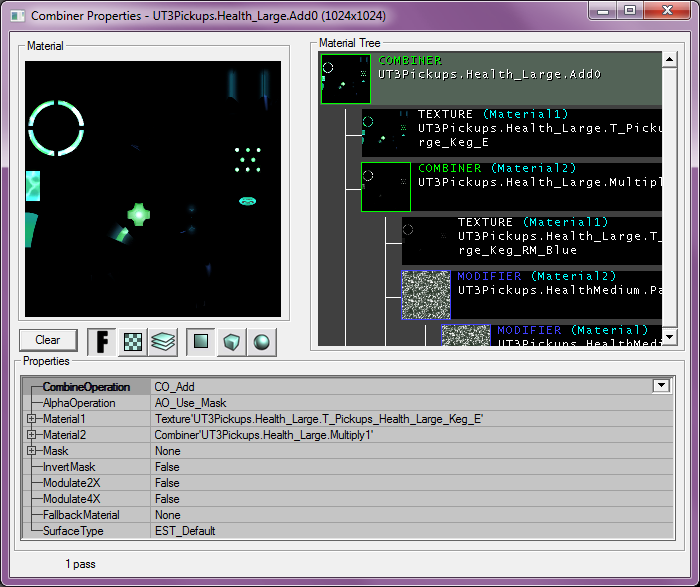Expand the Material1 property row
Viewport: 700px width, 587px height.
(32, 419)
